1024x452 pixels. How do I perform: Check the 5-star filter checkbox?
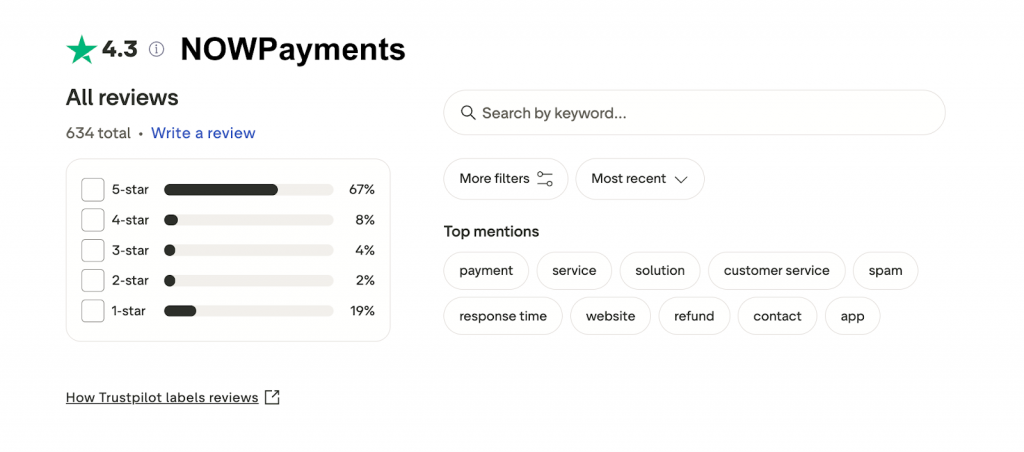pos(93,189)
